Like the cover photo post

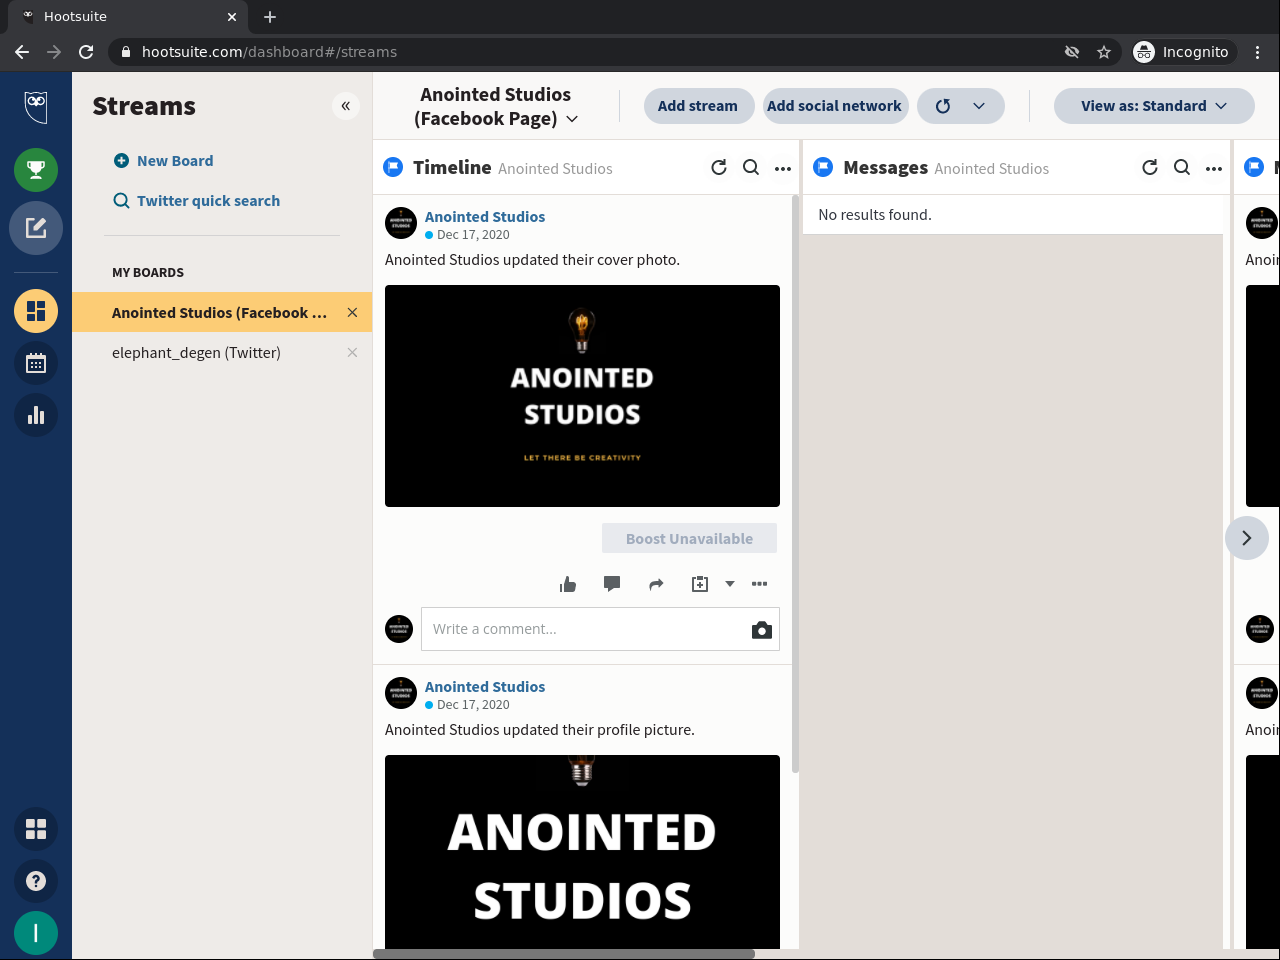pyautogui.click(x=568, y=584)
